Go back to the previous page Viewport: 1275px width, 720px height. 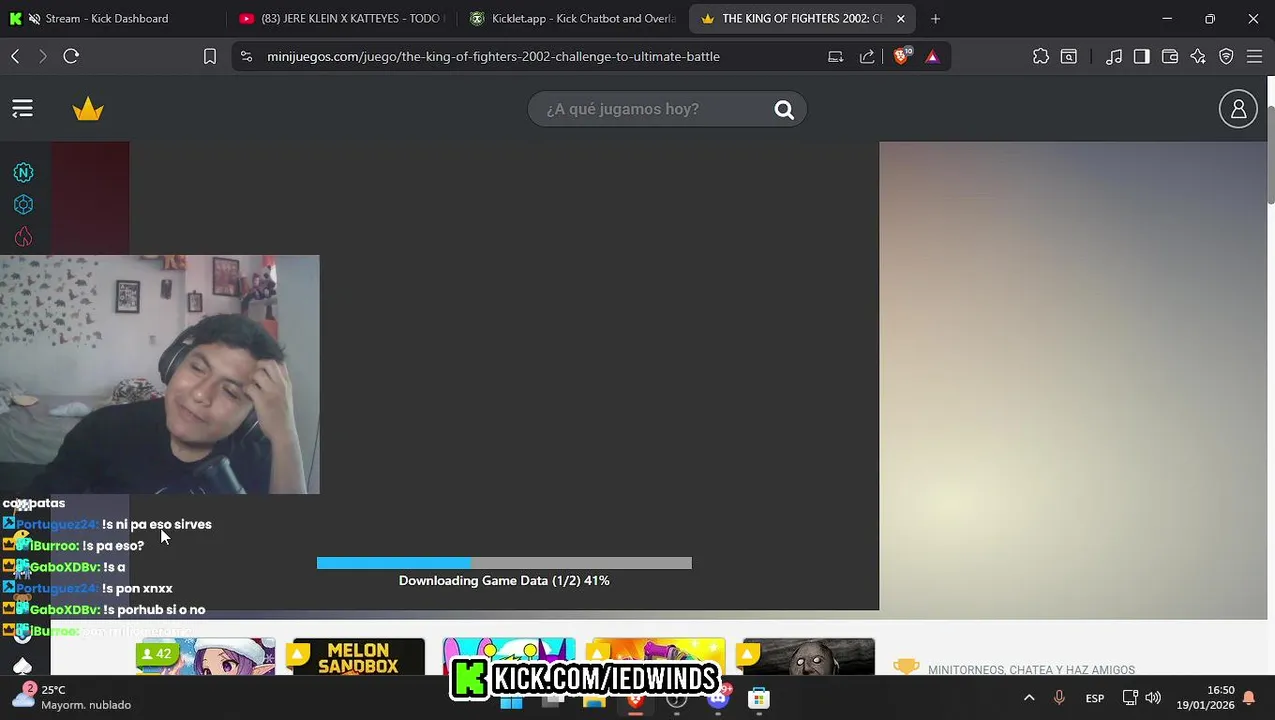point(15,56)
